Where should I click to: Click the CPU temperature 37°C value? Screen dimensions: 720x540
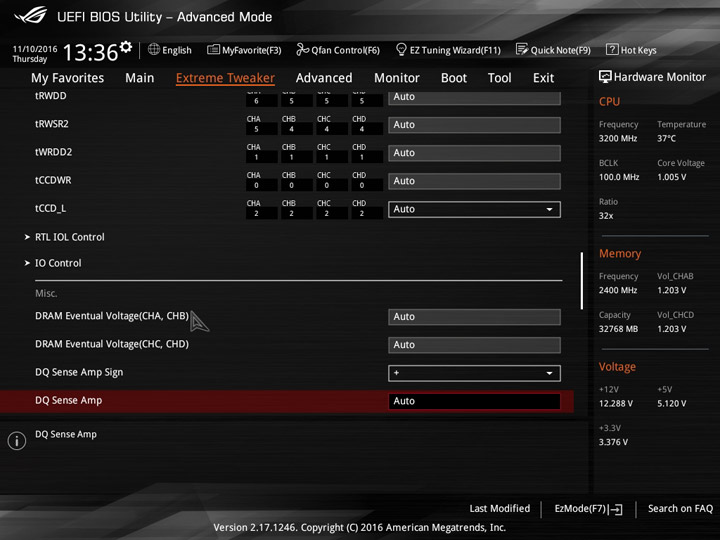[666, 138]
